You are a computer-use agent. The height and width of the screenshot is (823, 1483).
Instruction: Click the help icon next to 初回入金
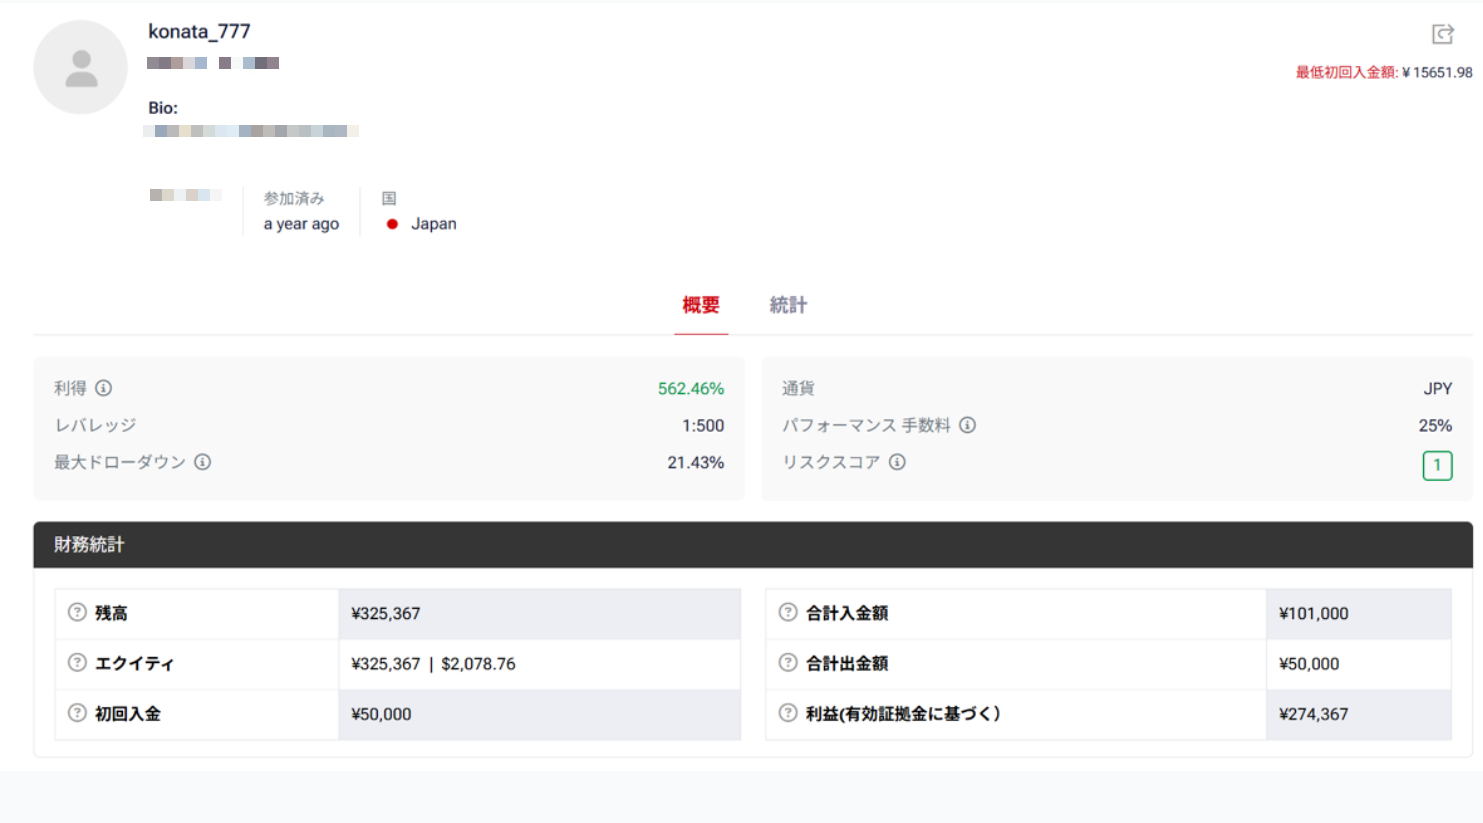pos(77,713)
